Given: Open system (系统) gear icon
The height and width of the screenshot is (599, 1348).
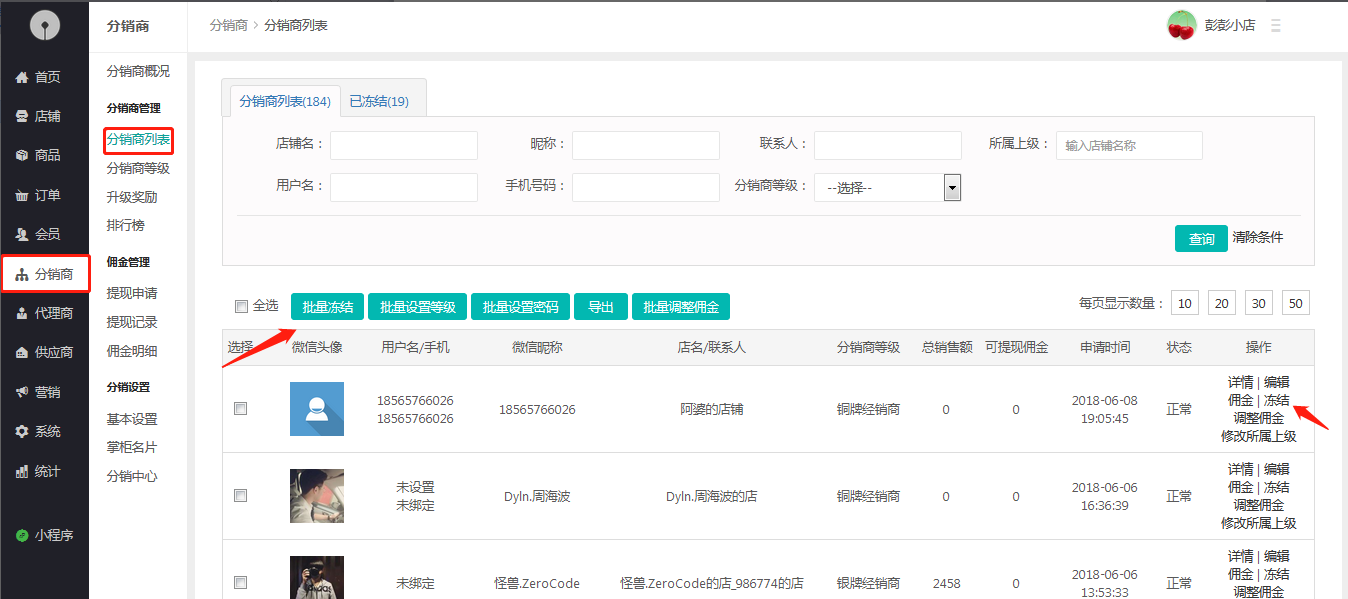Looking at the screenshot, I should pos(22,431).
